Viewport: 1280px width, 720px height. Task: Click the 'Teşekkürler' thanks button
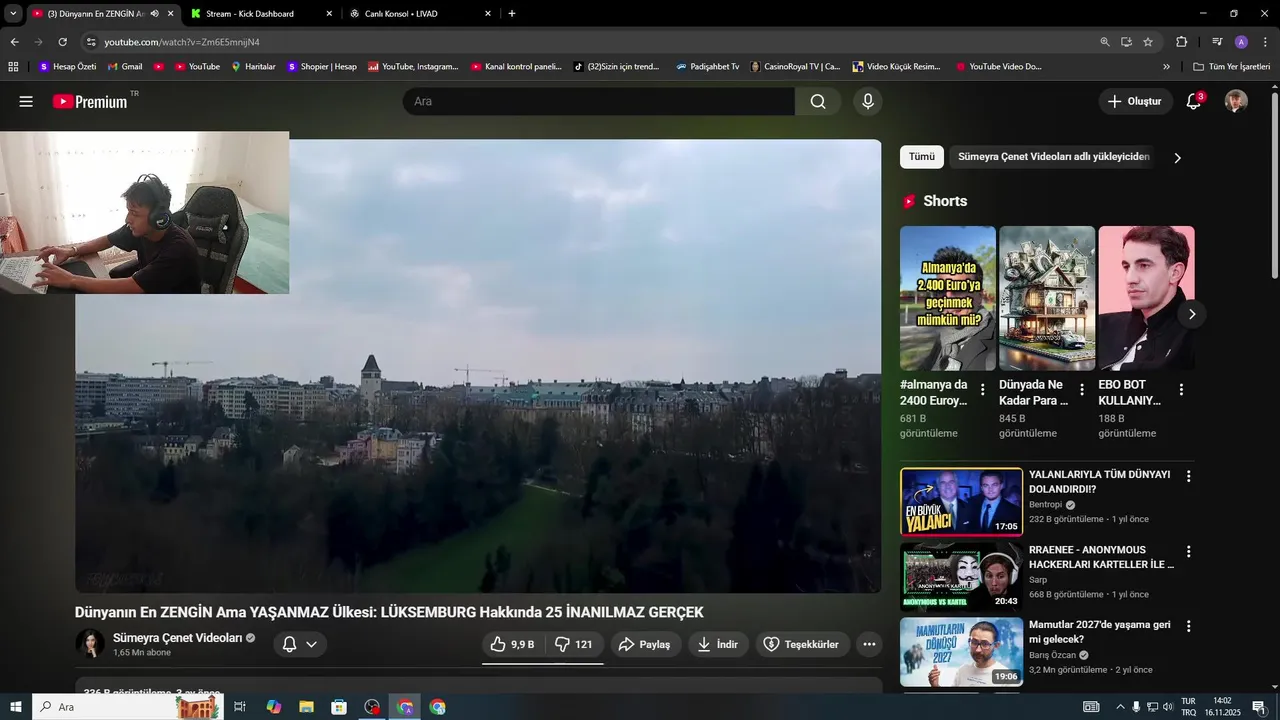pos(803,644)
